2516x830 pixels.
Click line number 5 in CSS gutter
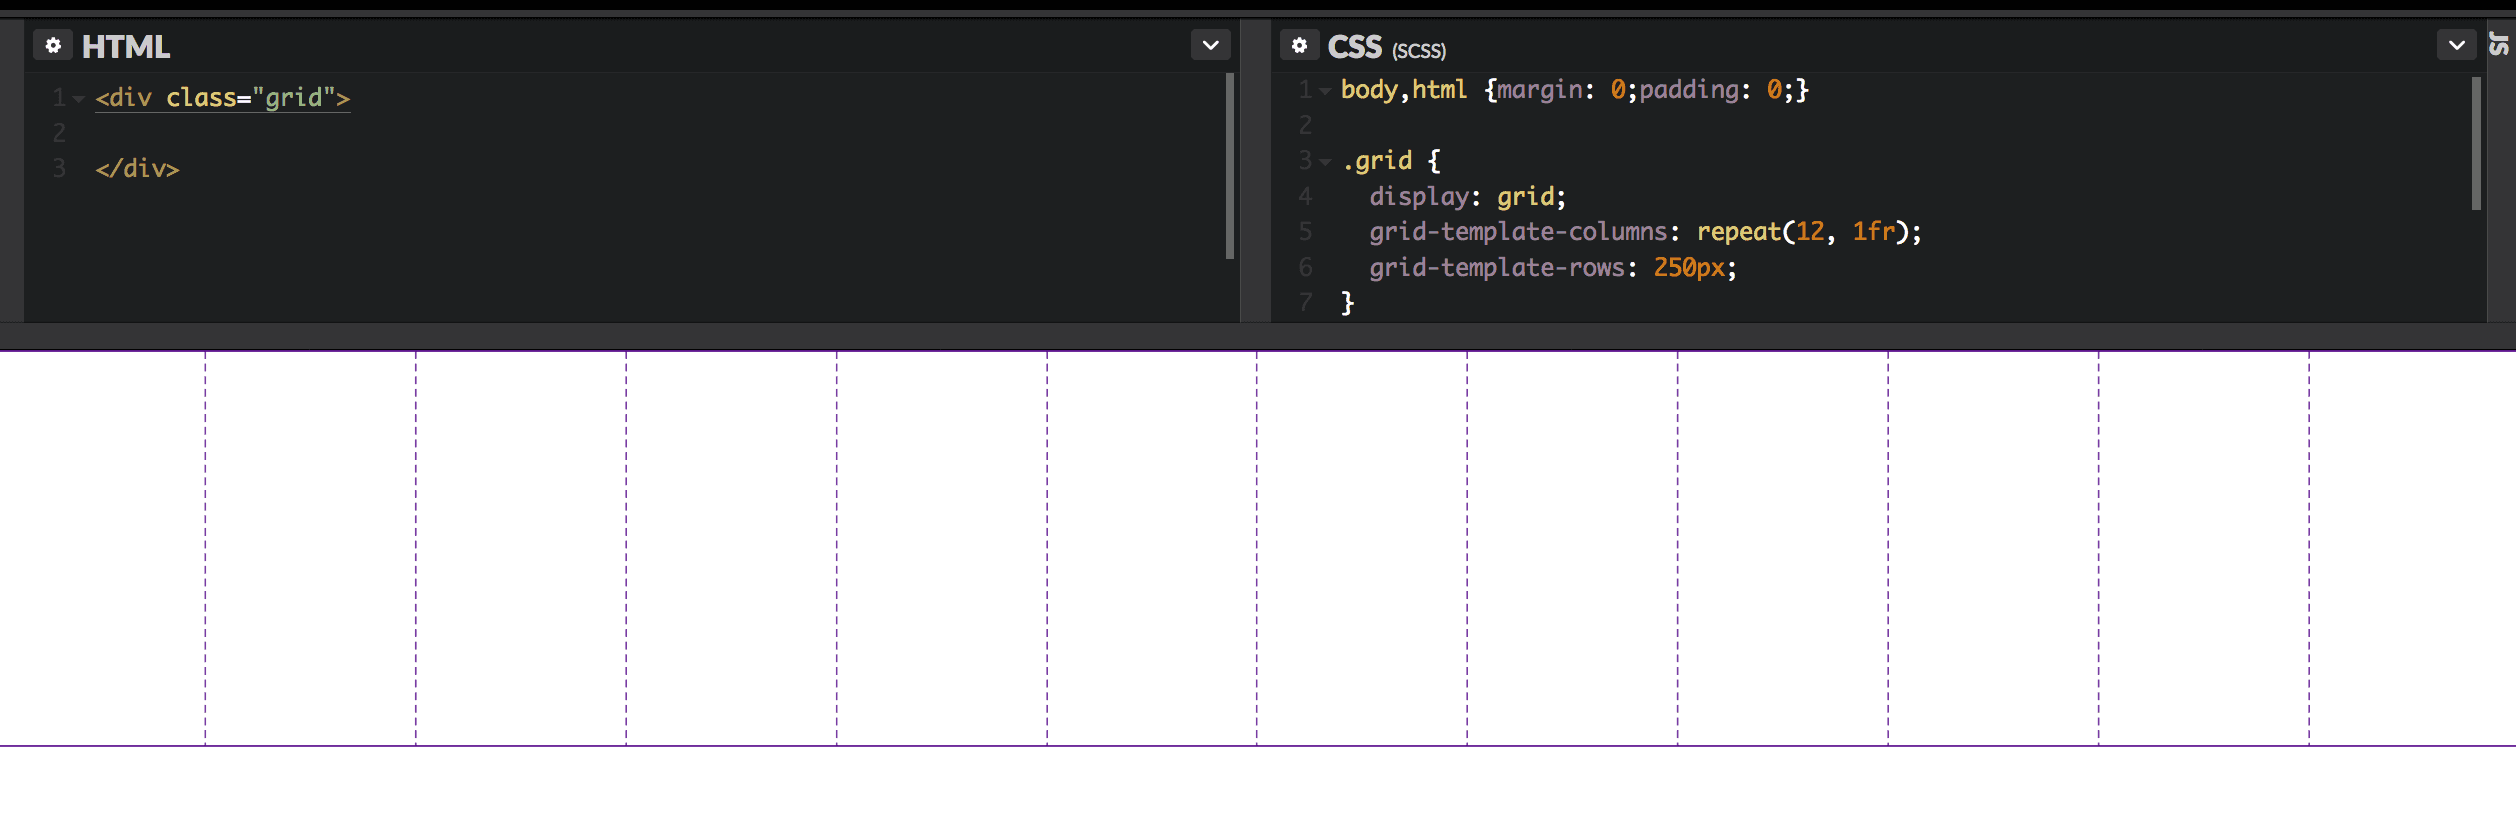(x=1305, y=232)
